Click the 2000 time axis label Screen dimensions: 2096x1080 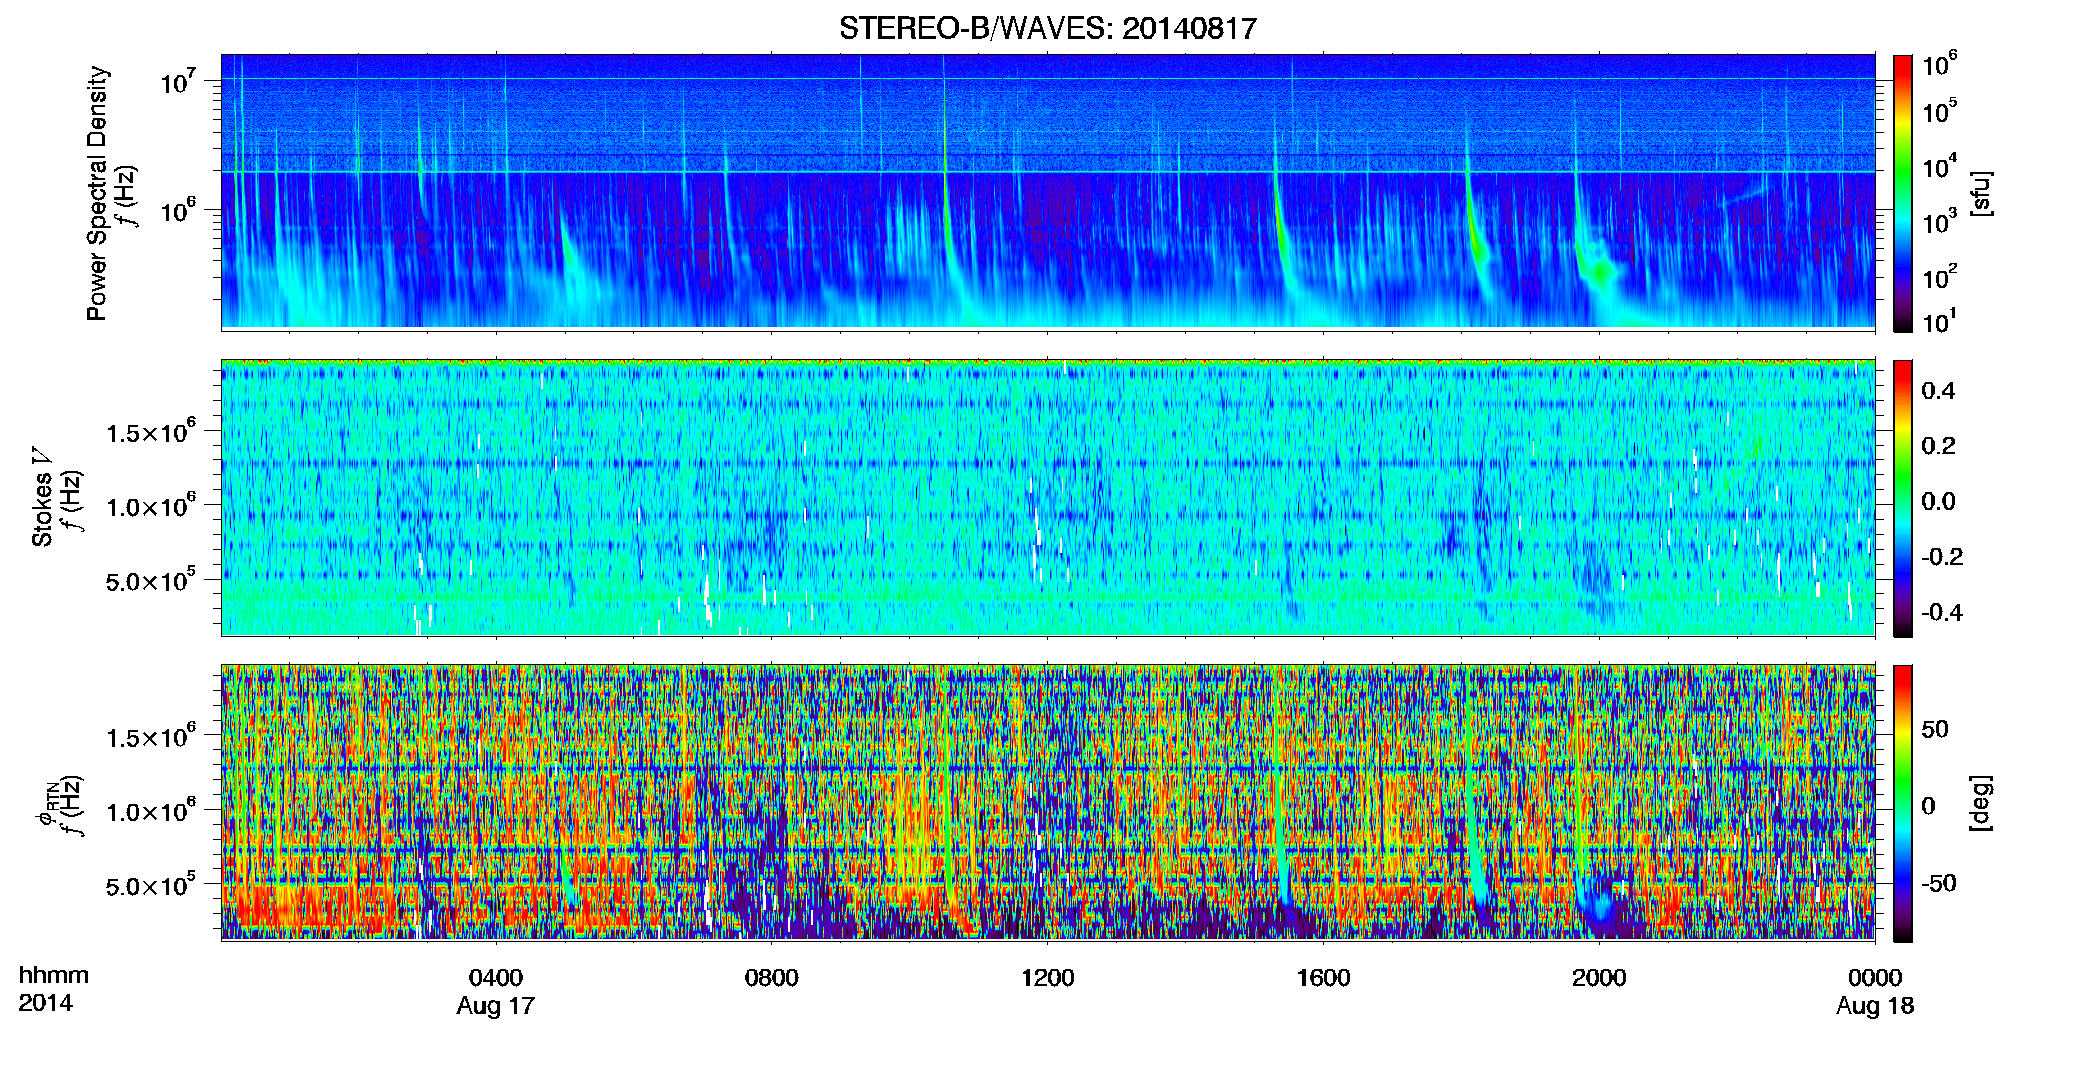[x=1599, y=977]
